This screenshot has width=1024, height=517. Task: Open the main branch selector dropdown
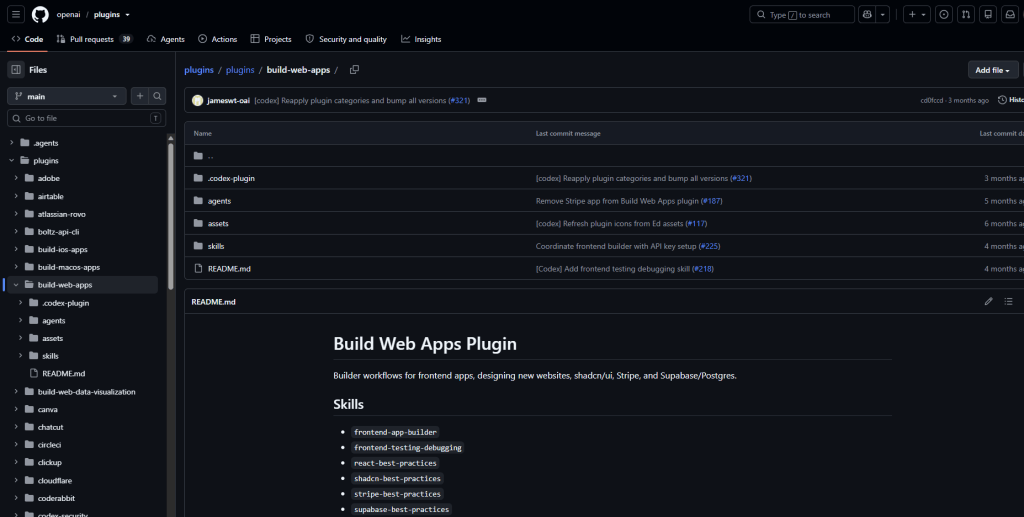click(67, 96)
